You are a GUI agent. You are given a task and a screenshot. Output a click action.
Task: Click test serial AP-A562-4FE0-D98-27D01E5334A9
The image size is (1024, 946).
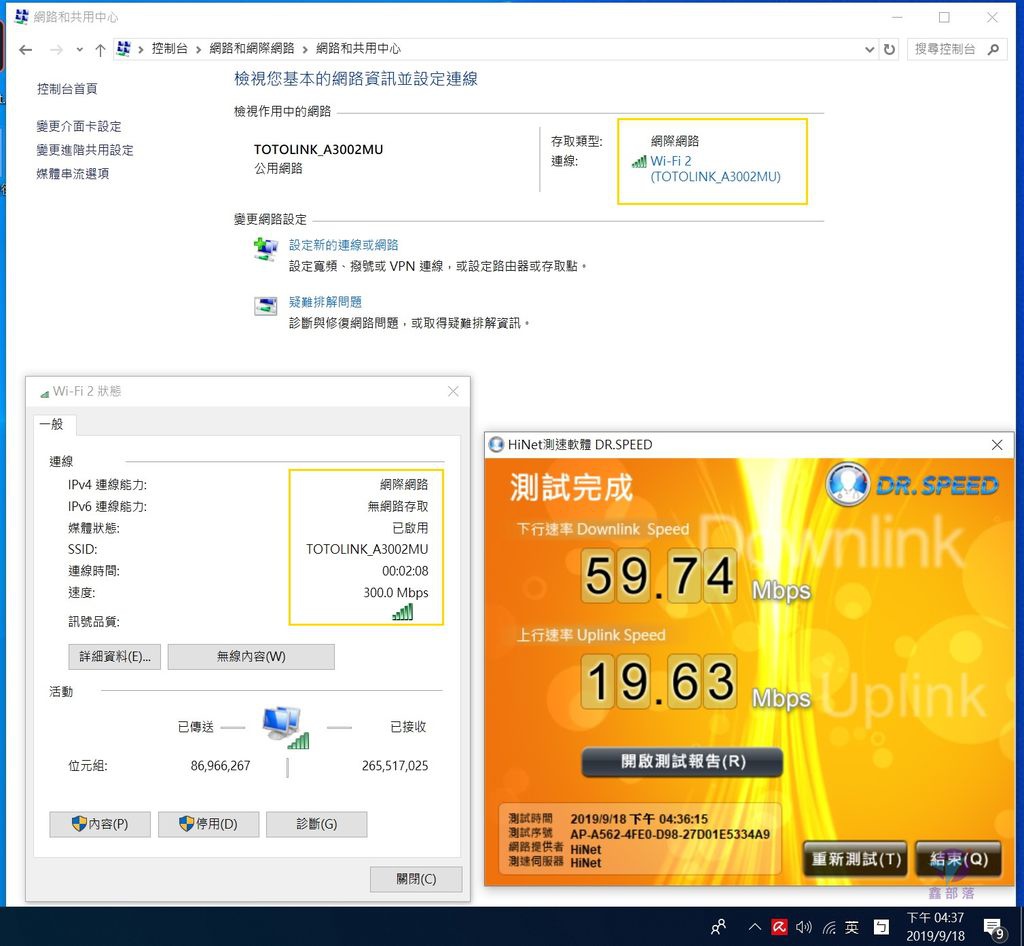pyautogui.click(x=670, y=834)
